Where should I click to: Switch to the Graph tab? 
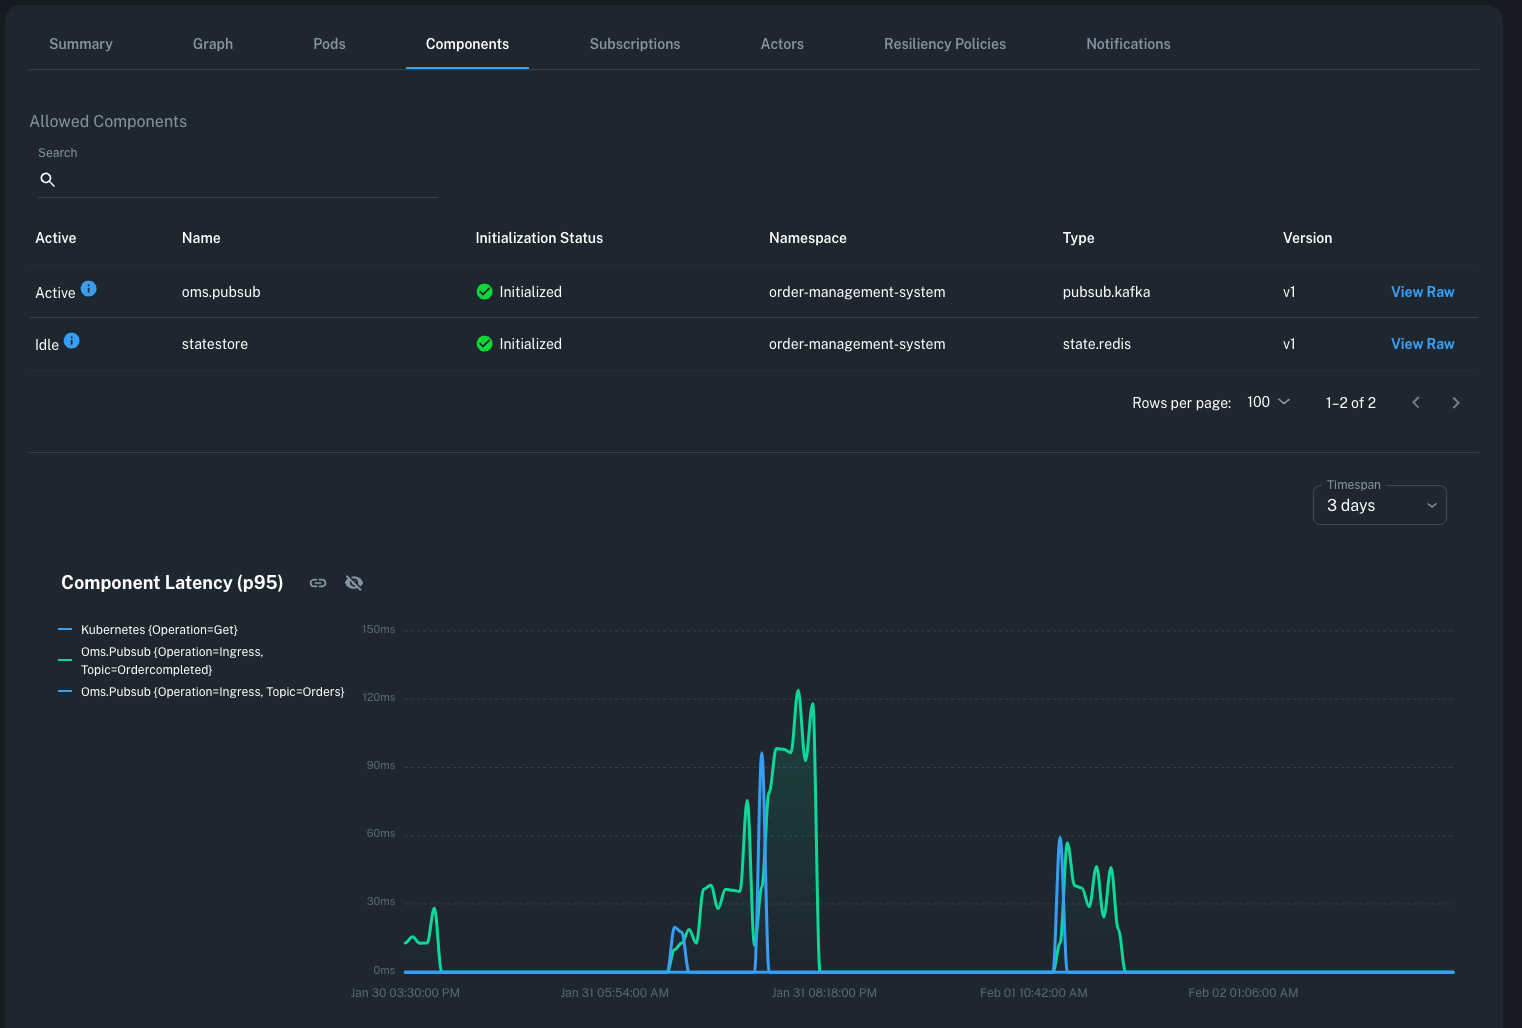coord(213,44)
